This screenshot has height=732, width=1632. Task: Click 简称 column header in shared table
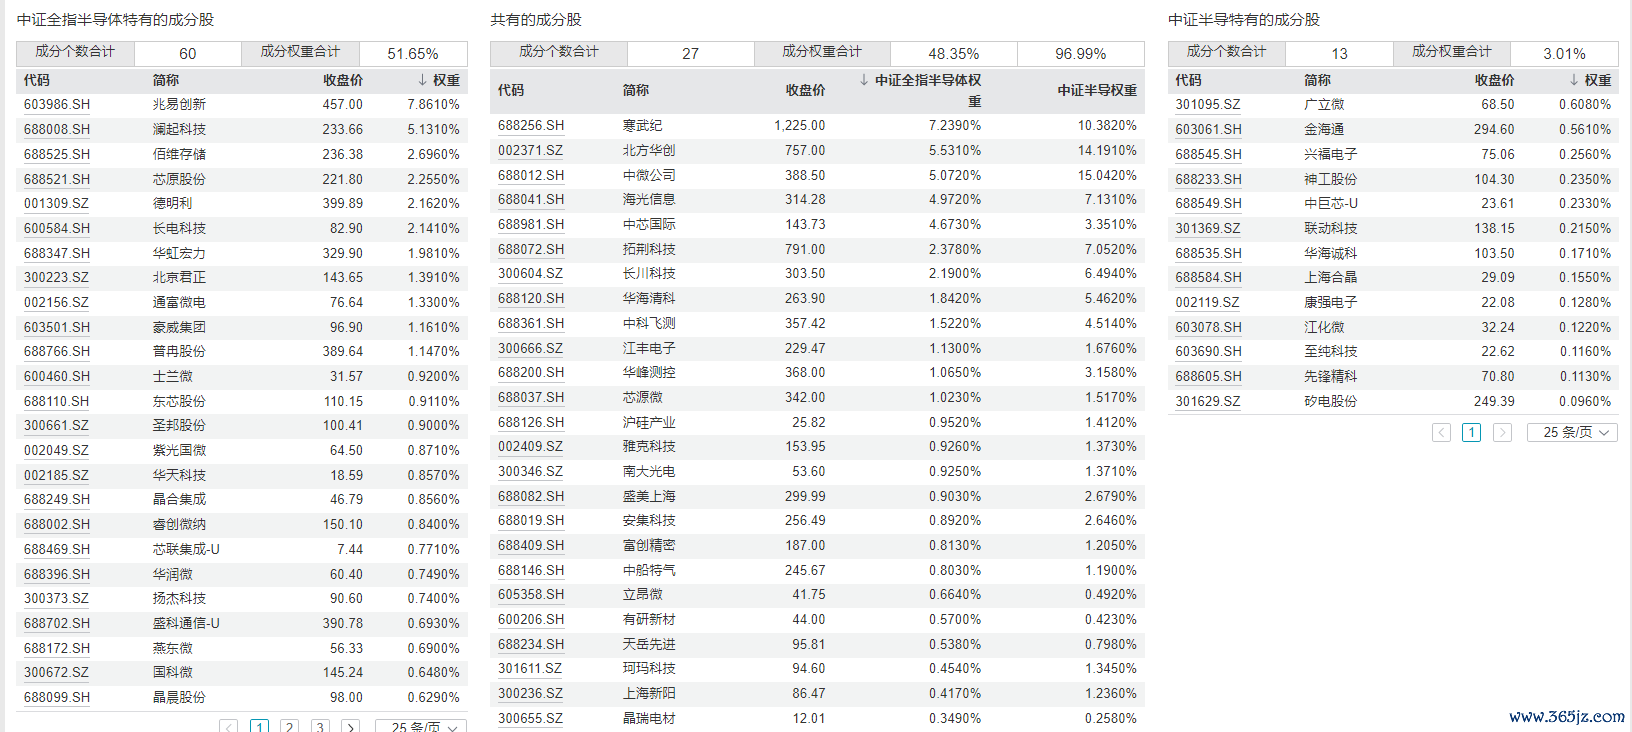[x=636, y=90]
